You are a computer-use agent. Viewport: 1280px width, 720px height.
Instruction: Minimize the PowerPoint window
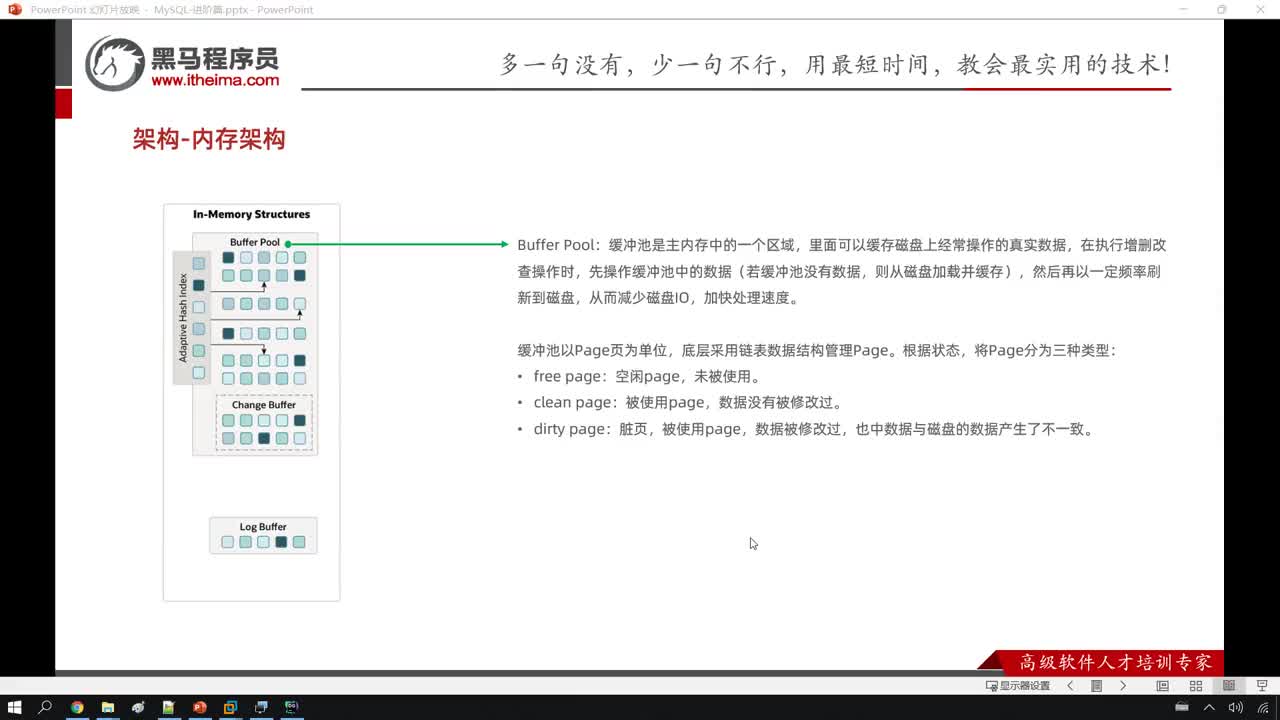pyautogui.click(x=1185, y=9)
